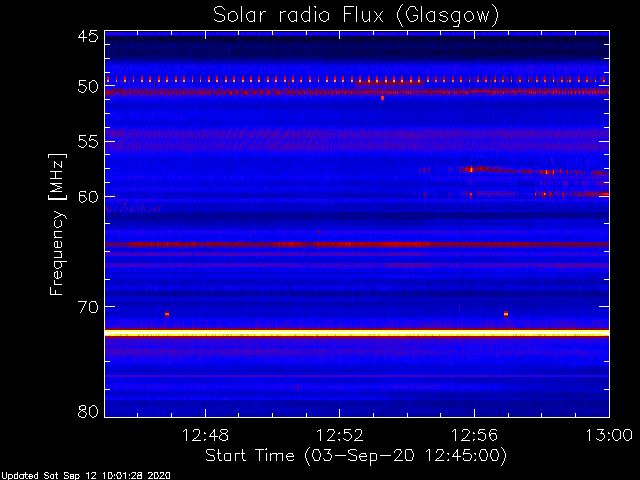Click the bright burst at 12:56 near 57 MHz
Viewport: 640px width, 480px height.
click(471, 169)
